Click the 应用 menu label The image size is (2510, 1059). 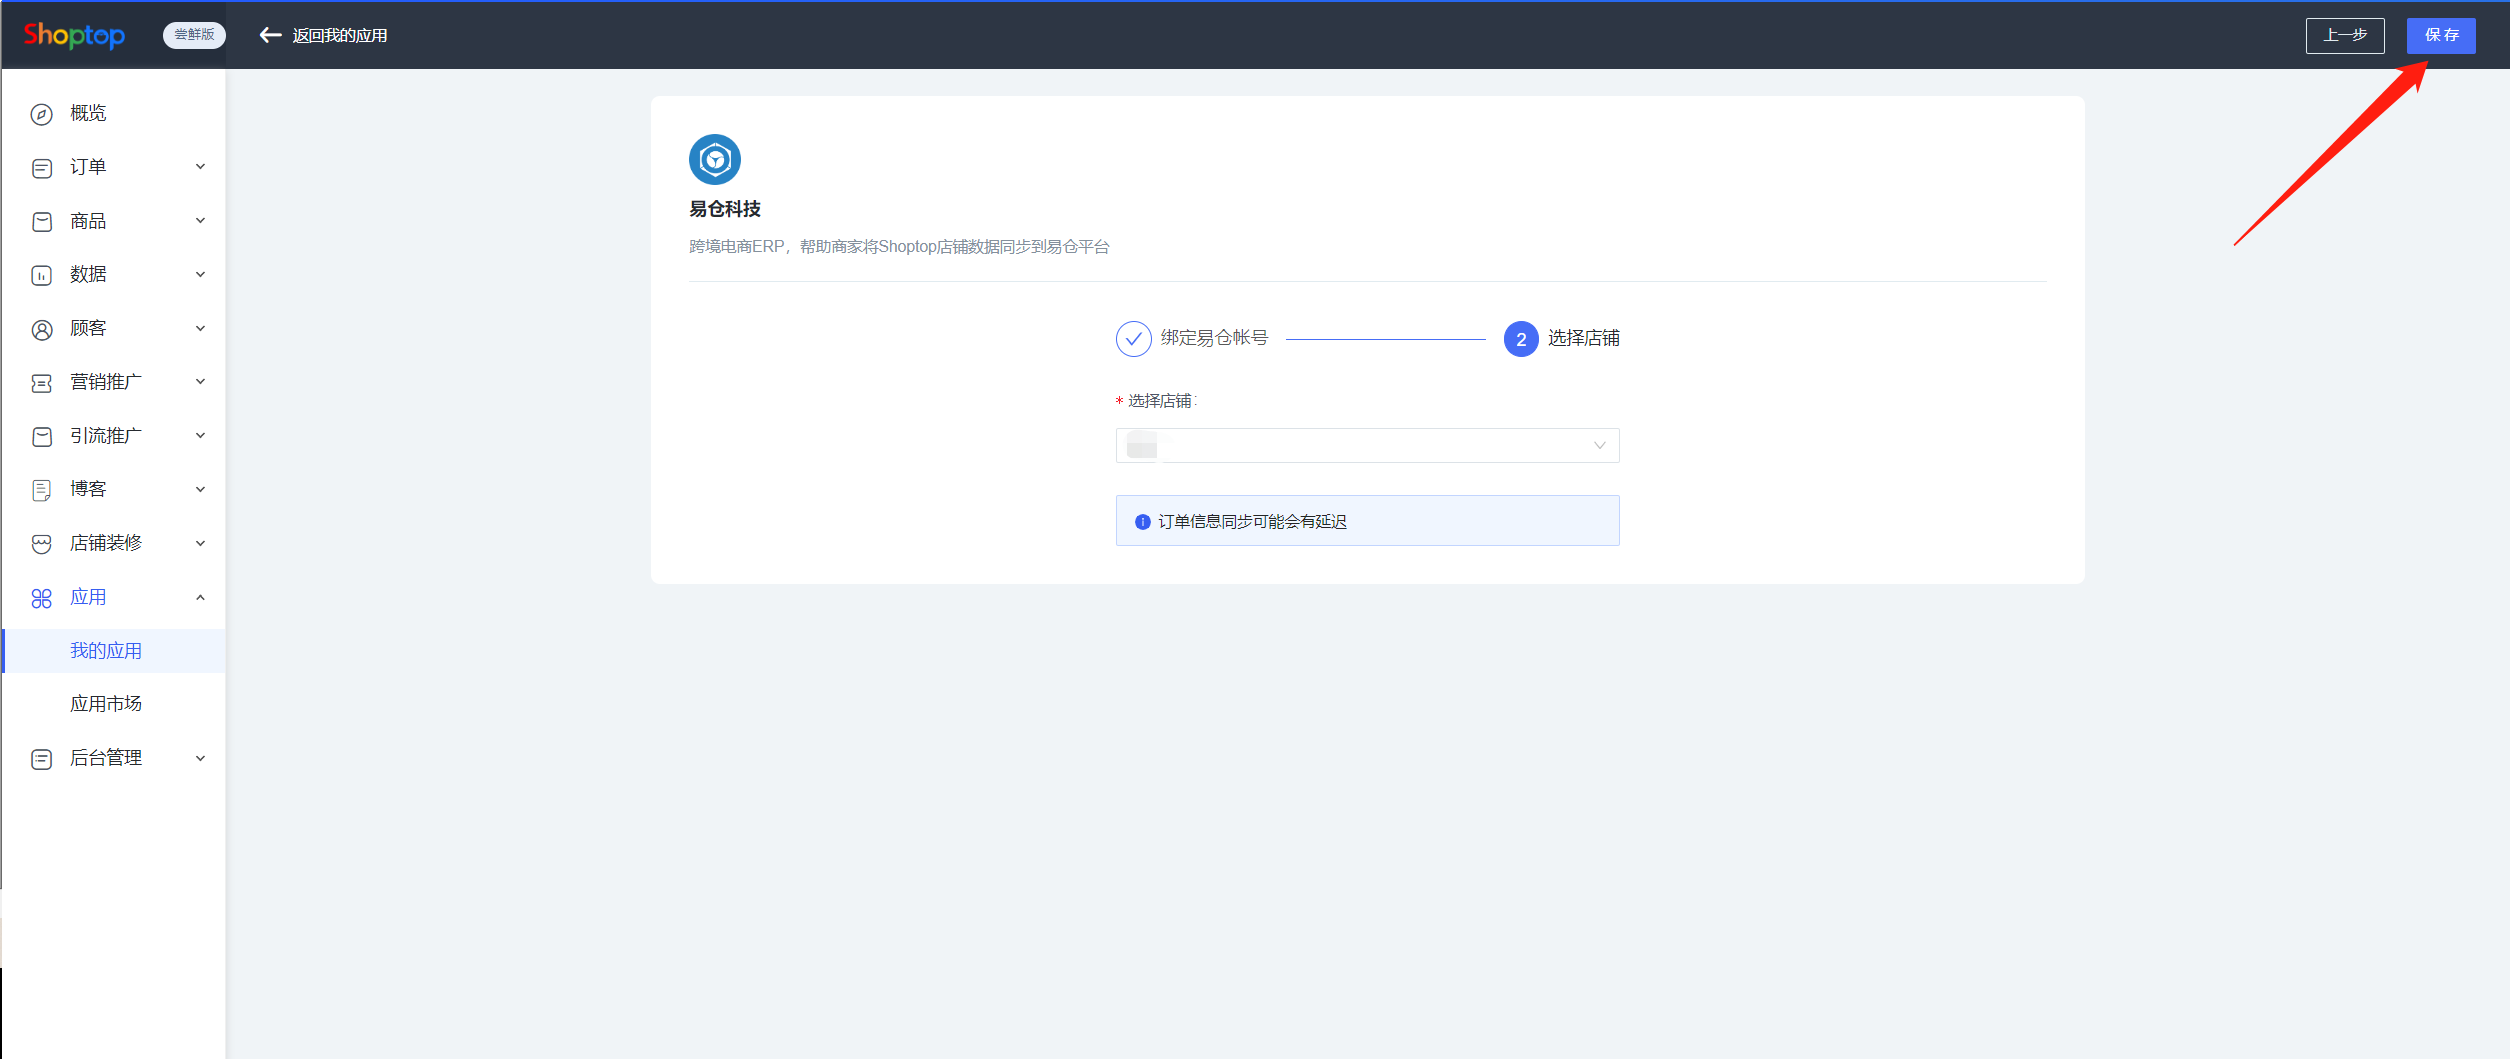(x=88, y=597)
